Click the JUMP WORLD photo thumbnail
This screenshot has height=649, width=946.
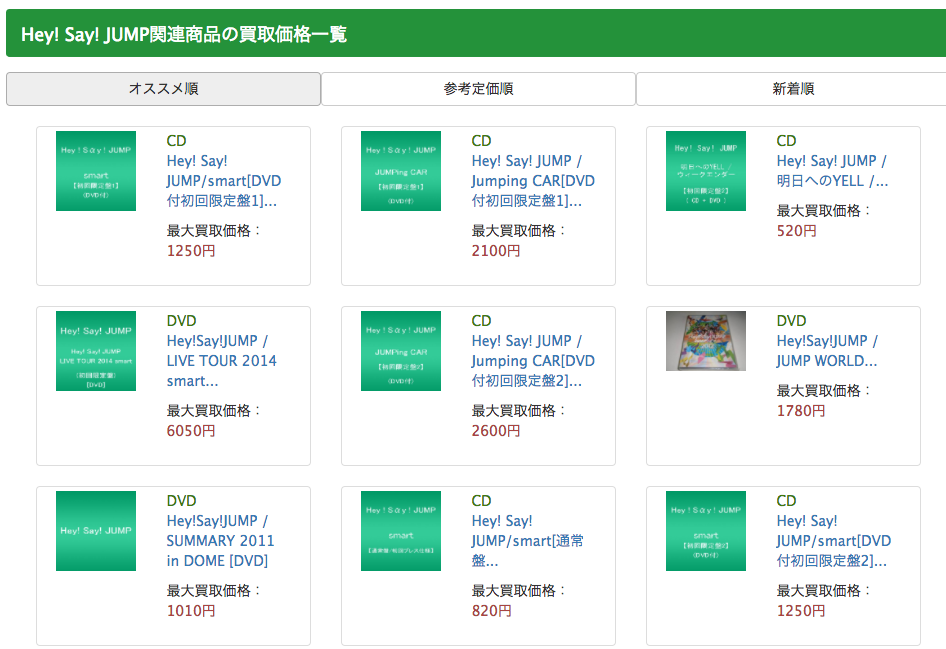pyautogui.click(x=706, y=341)
